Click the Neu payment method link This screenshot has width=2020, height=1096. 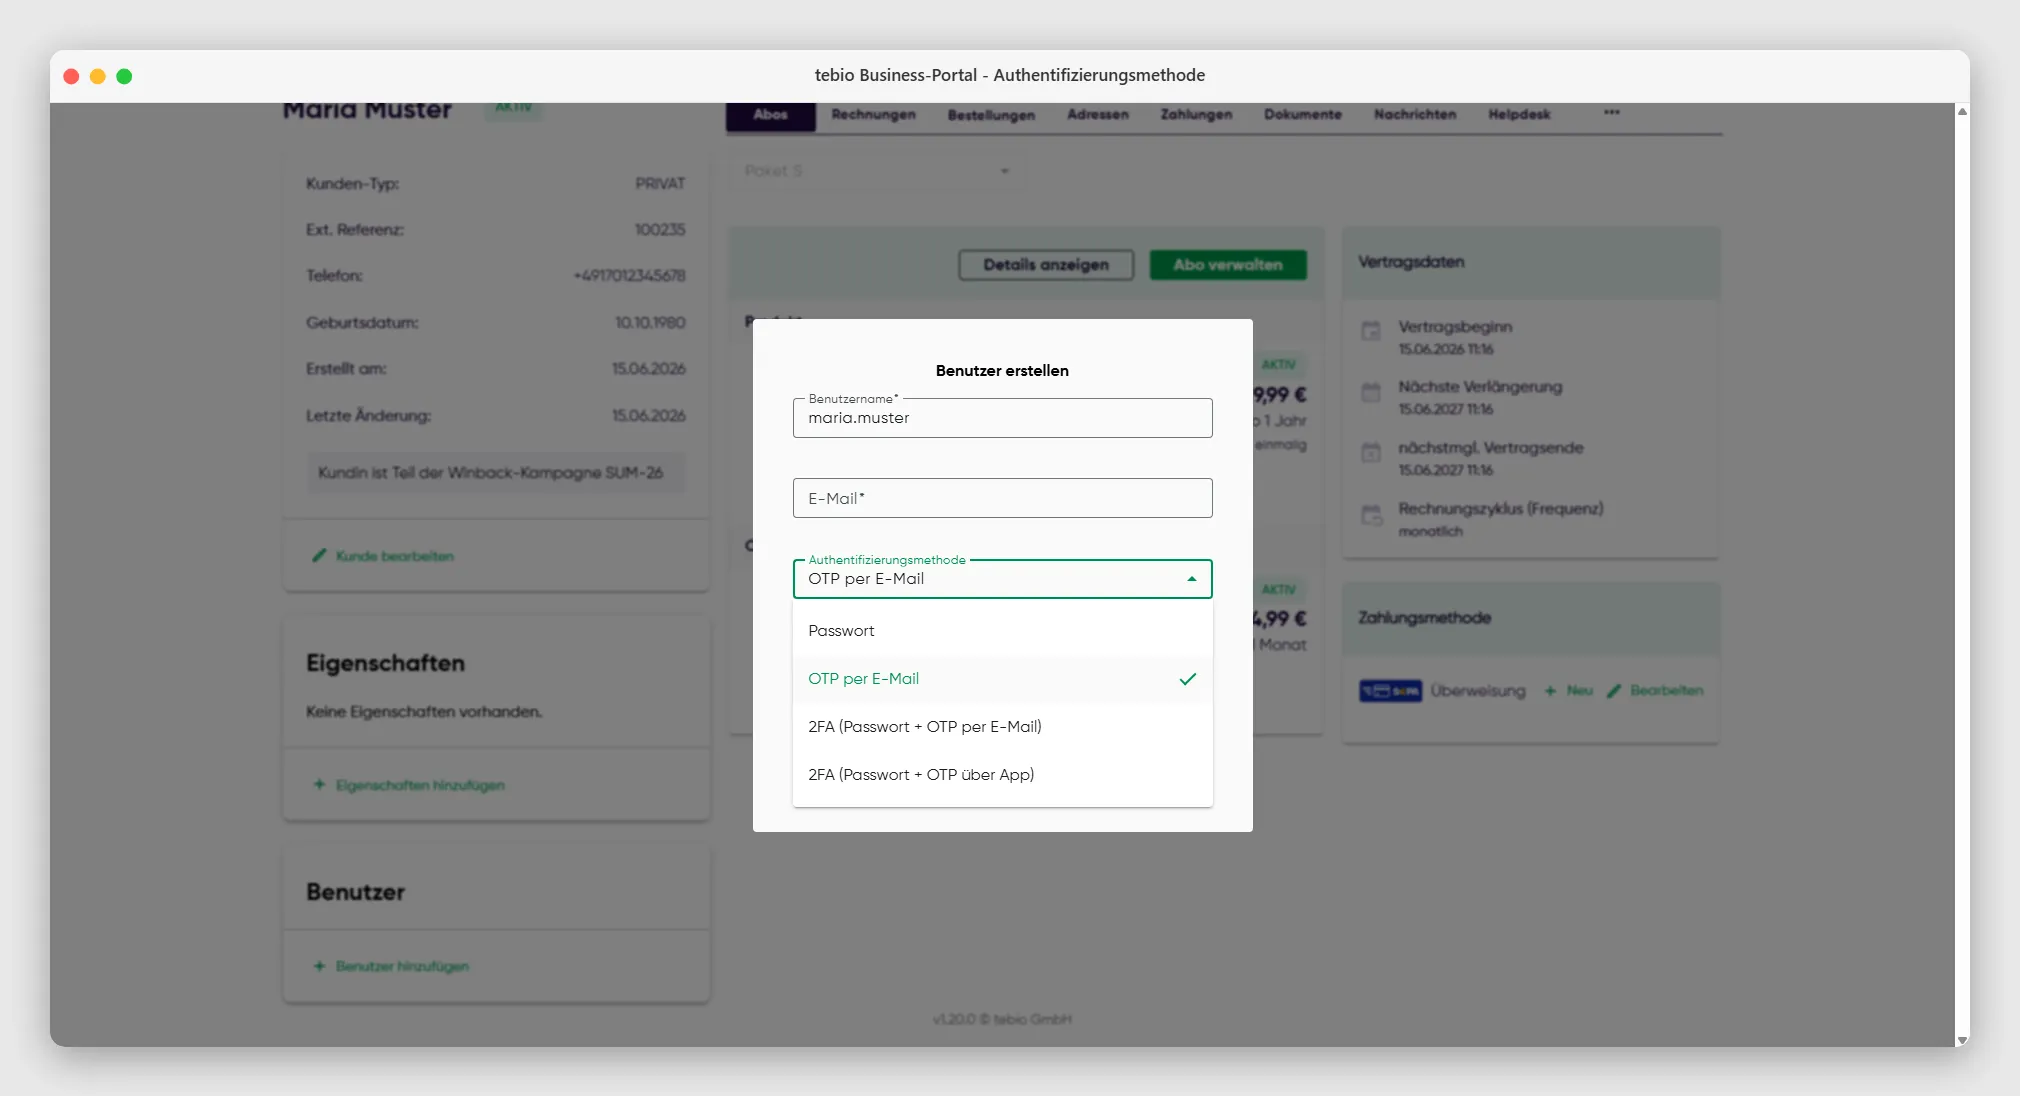[1579, 691]
